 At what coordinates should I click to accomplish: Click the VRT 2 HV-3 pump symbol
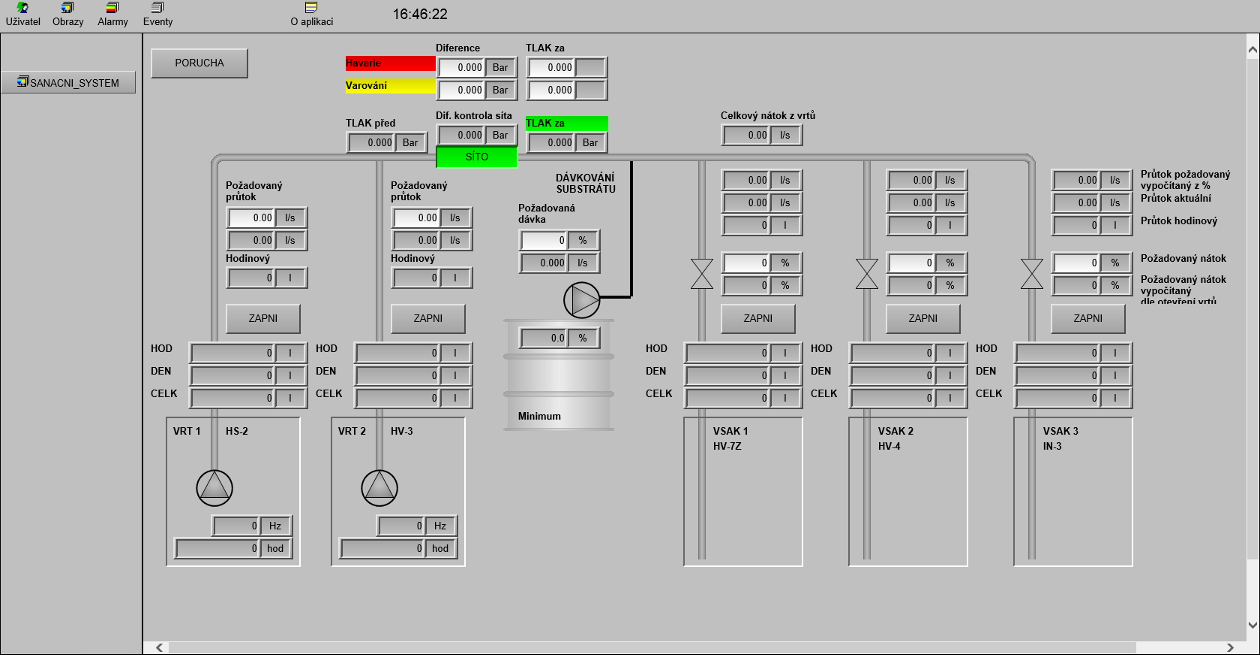coord(379,487)
